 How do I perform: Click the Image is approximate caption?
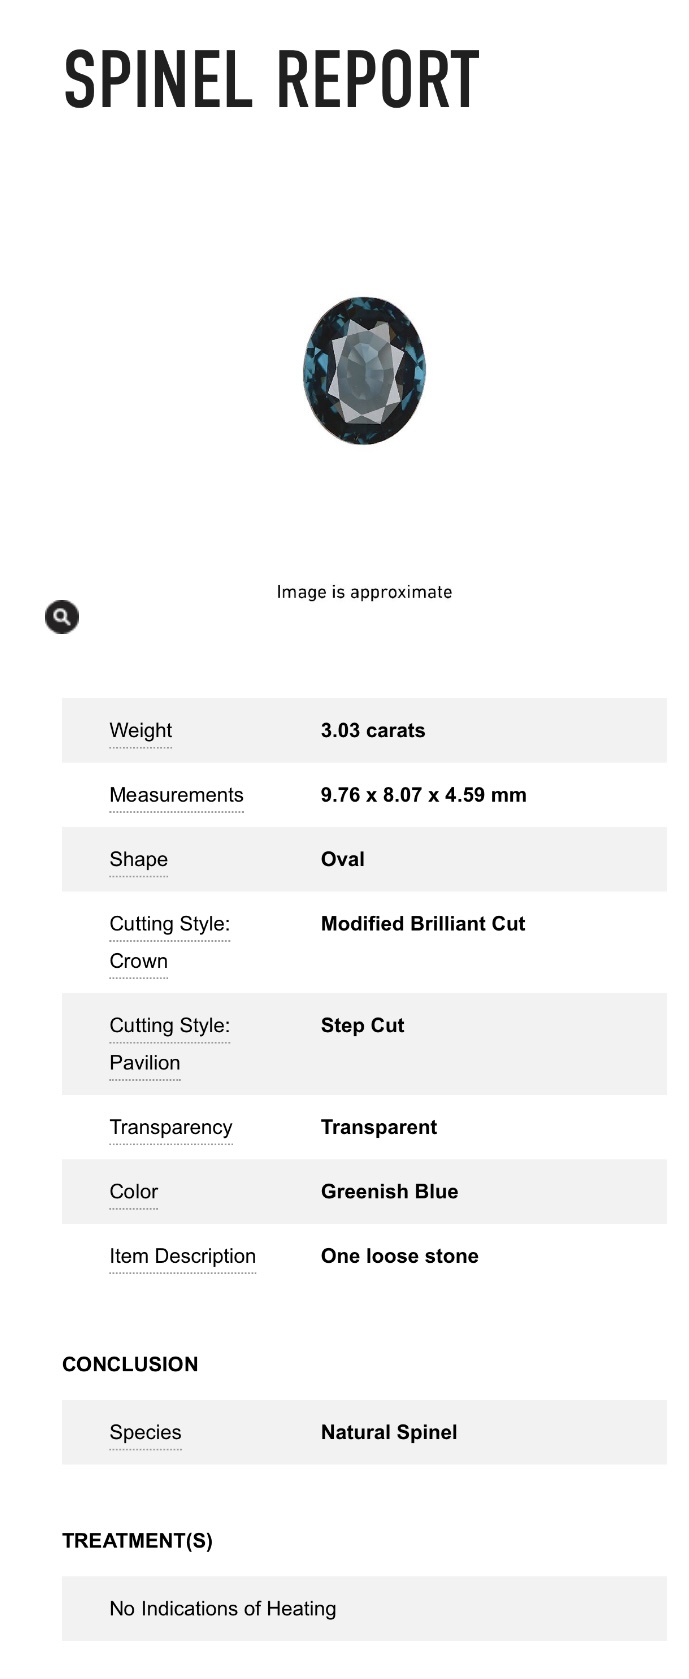[x=364, y=592]
